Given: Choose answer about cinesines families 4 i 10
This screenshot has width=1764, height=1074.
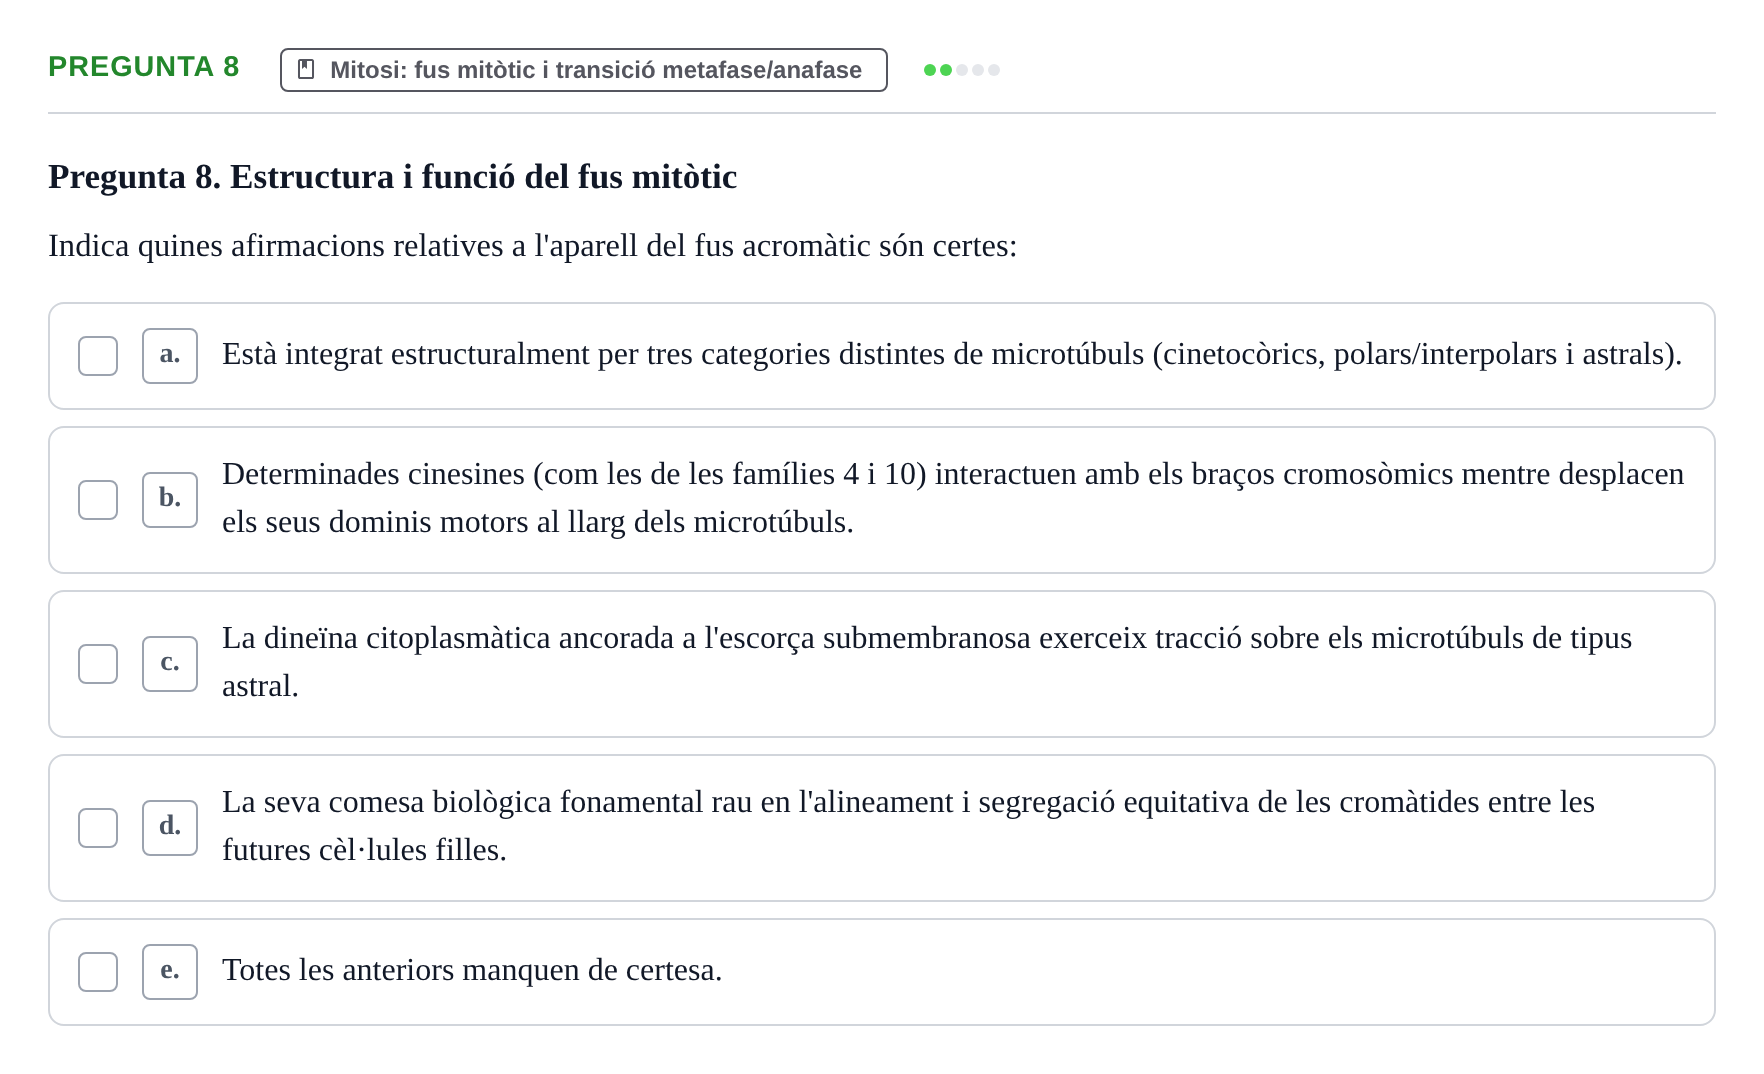Looking at the screenshot, I should click(x=882, y=500).
